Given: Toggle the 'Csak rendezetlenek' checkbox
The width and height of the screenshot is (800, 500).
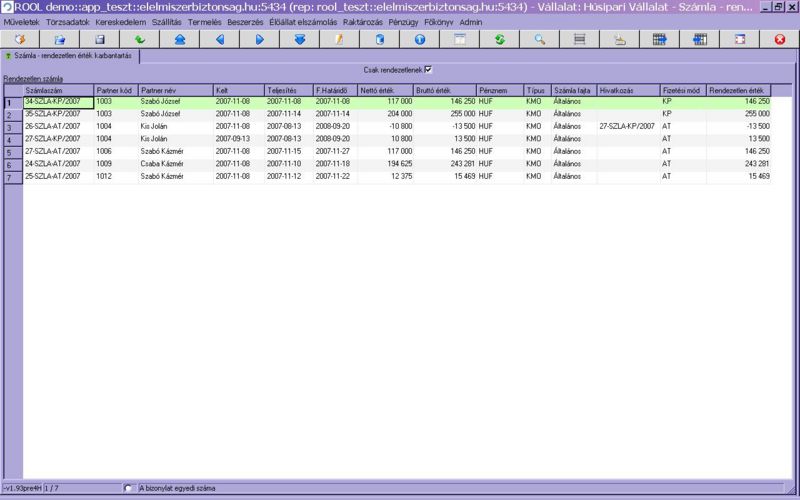Looking at the screenshot, I should (428, 70).
